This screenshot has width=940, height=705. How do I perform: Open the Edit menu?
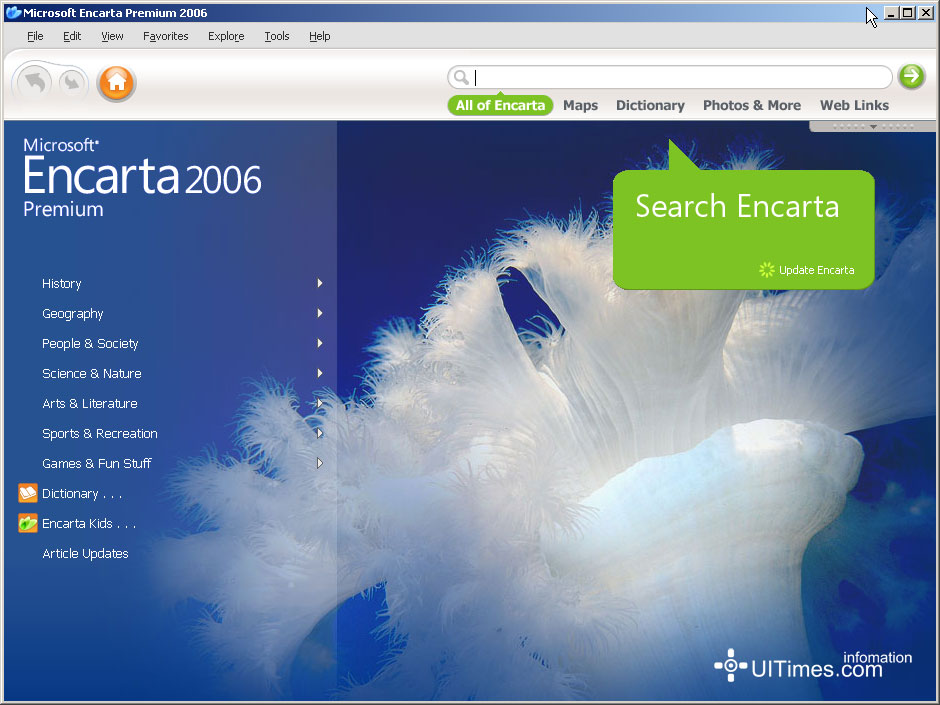click(x=72, y=36)
